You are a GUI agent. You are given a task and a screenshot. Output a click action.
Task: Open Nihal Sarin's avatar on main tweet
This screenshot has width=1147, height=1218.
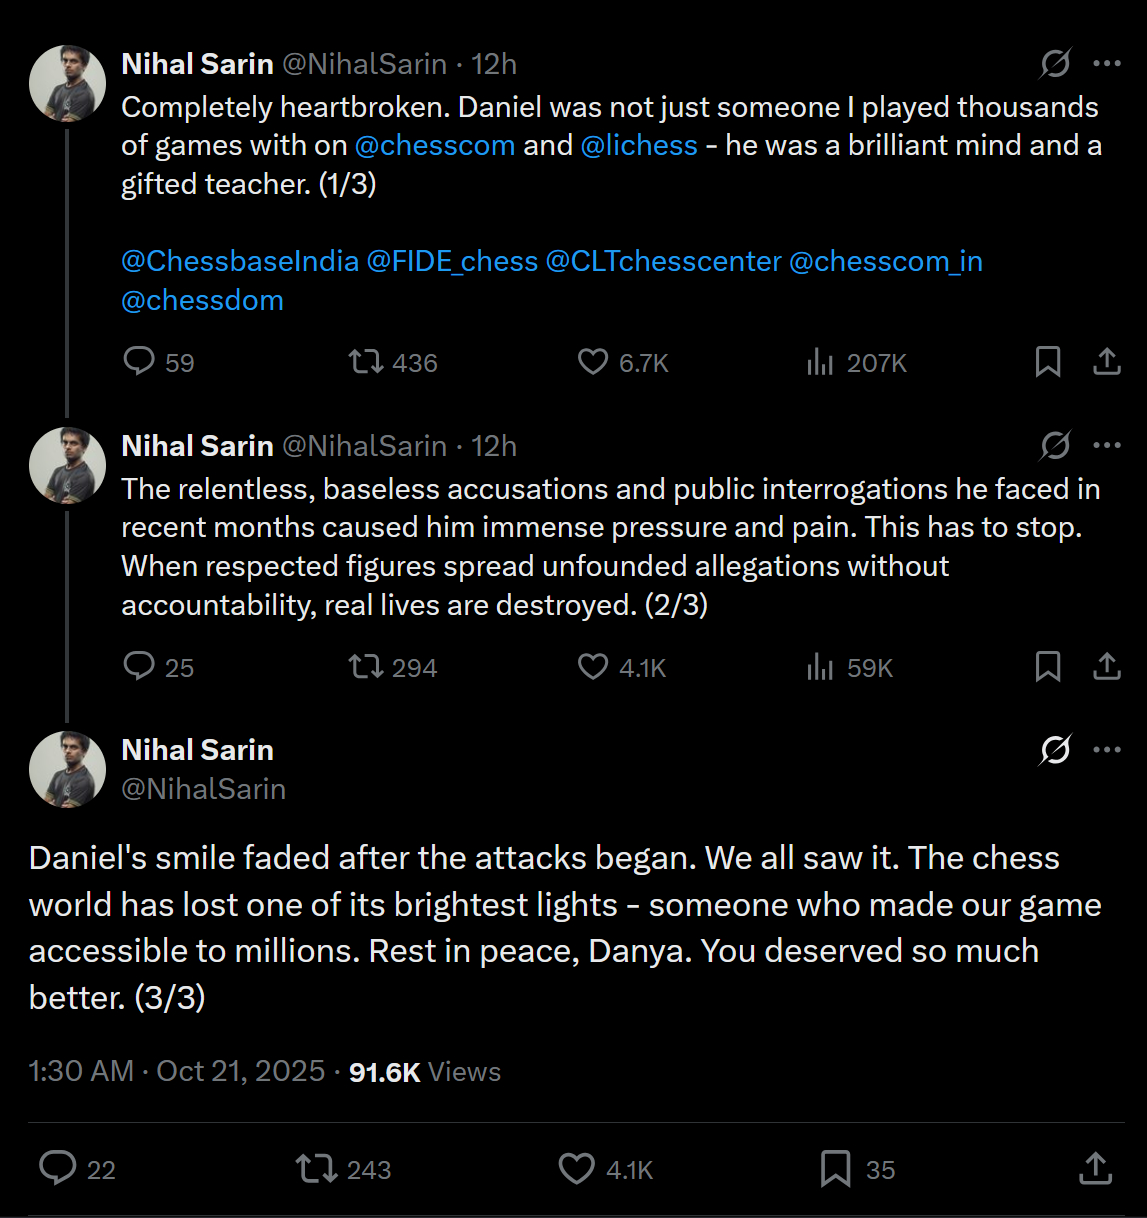click(67, 769)
